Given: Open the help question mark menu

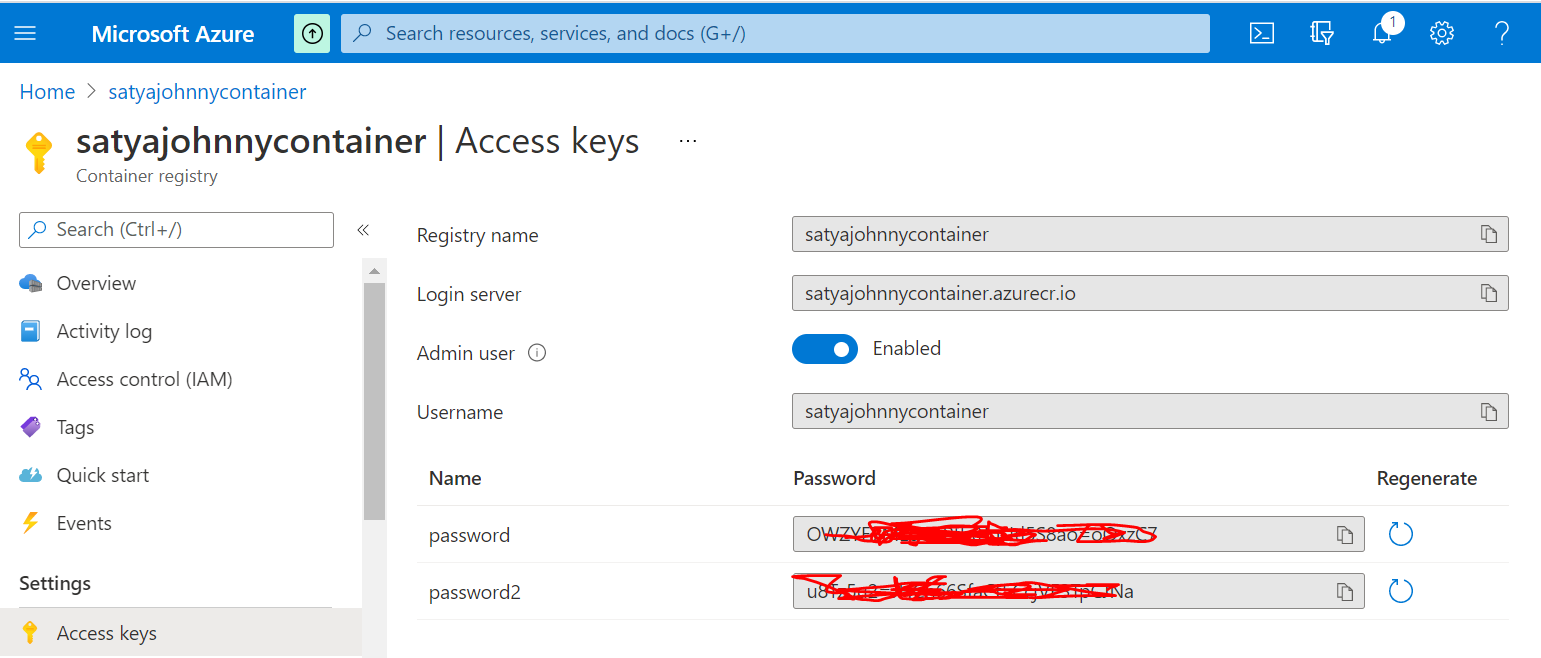Looking at the screenshot, I should coord(1501,33).
